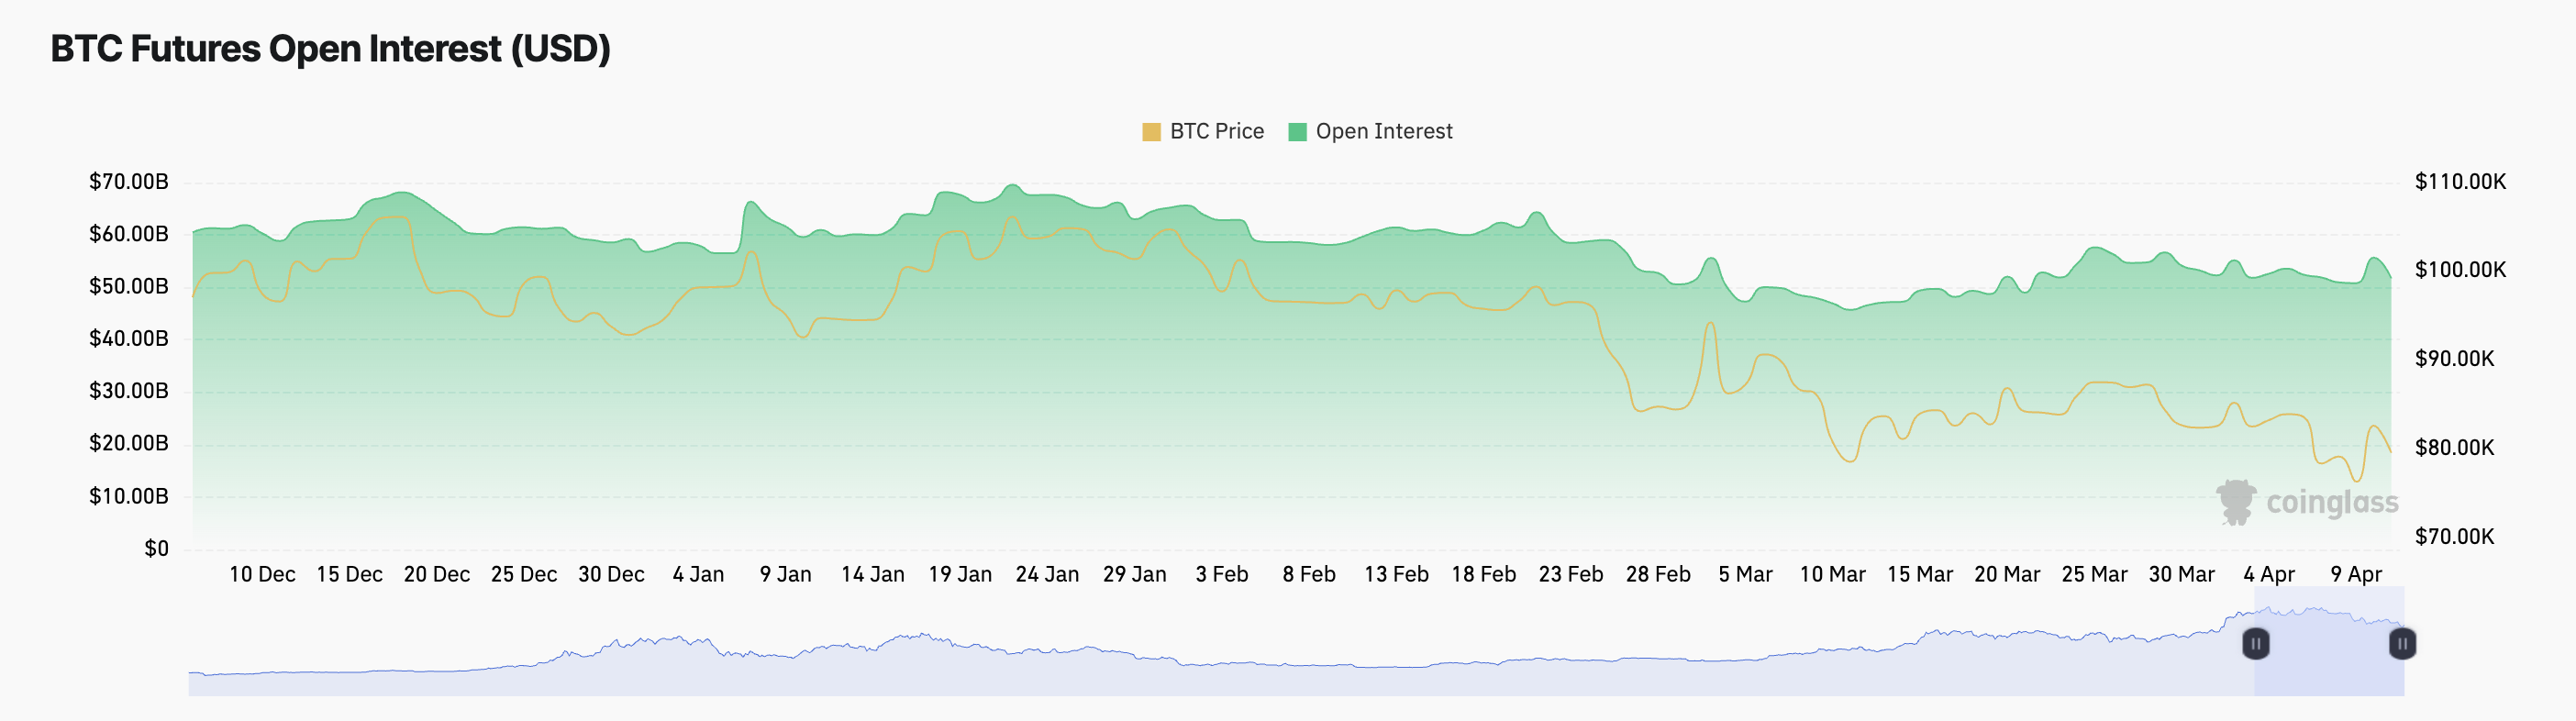Toggle the Open Interest legend label
2576x721 pixels.
click(1383, 131)
